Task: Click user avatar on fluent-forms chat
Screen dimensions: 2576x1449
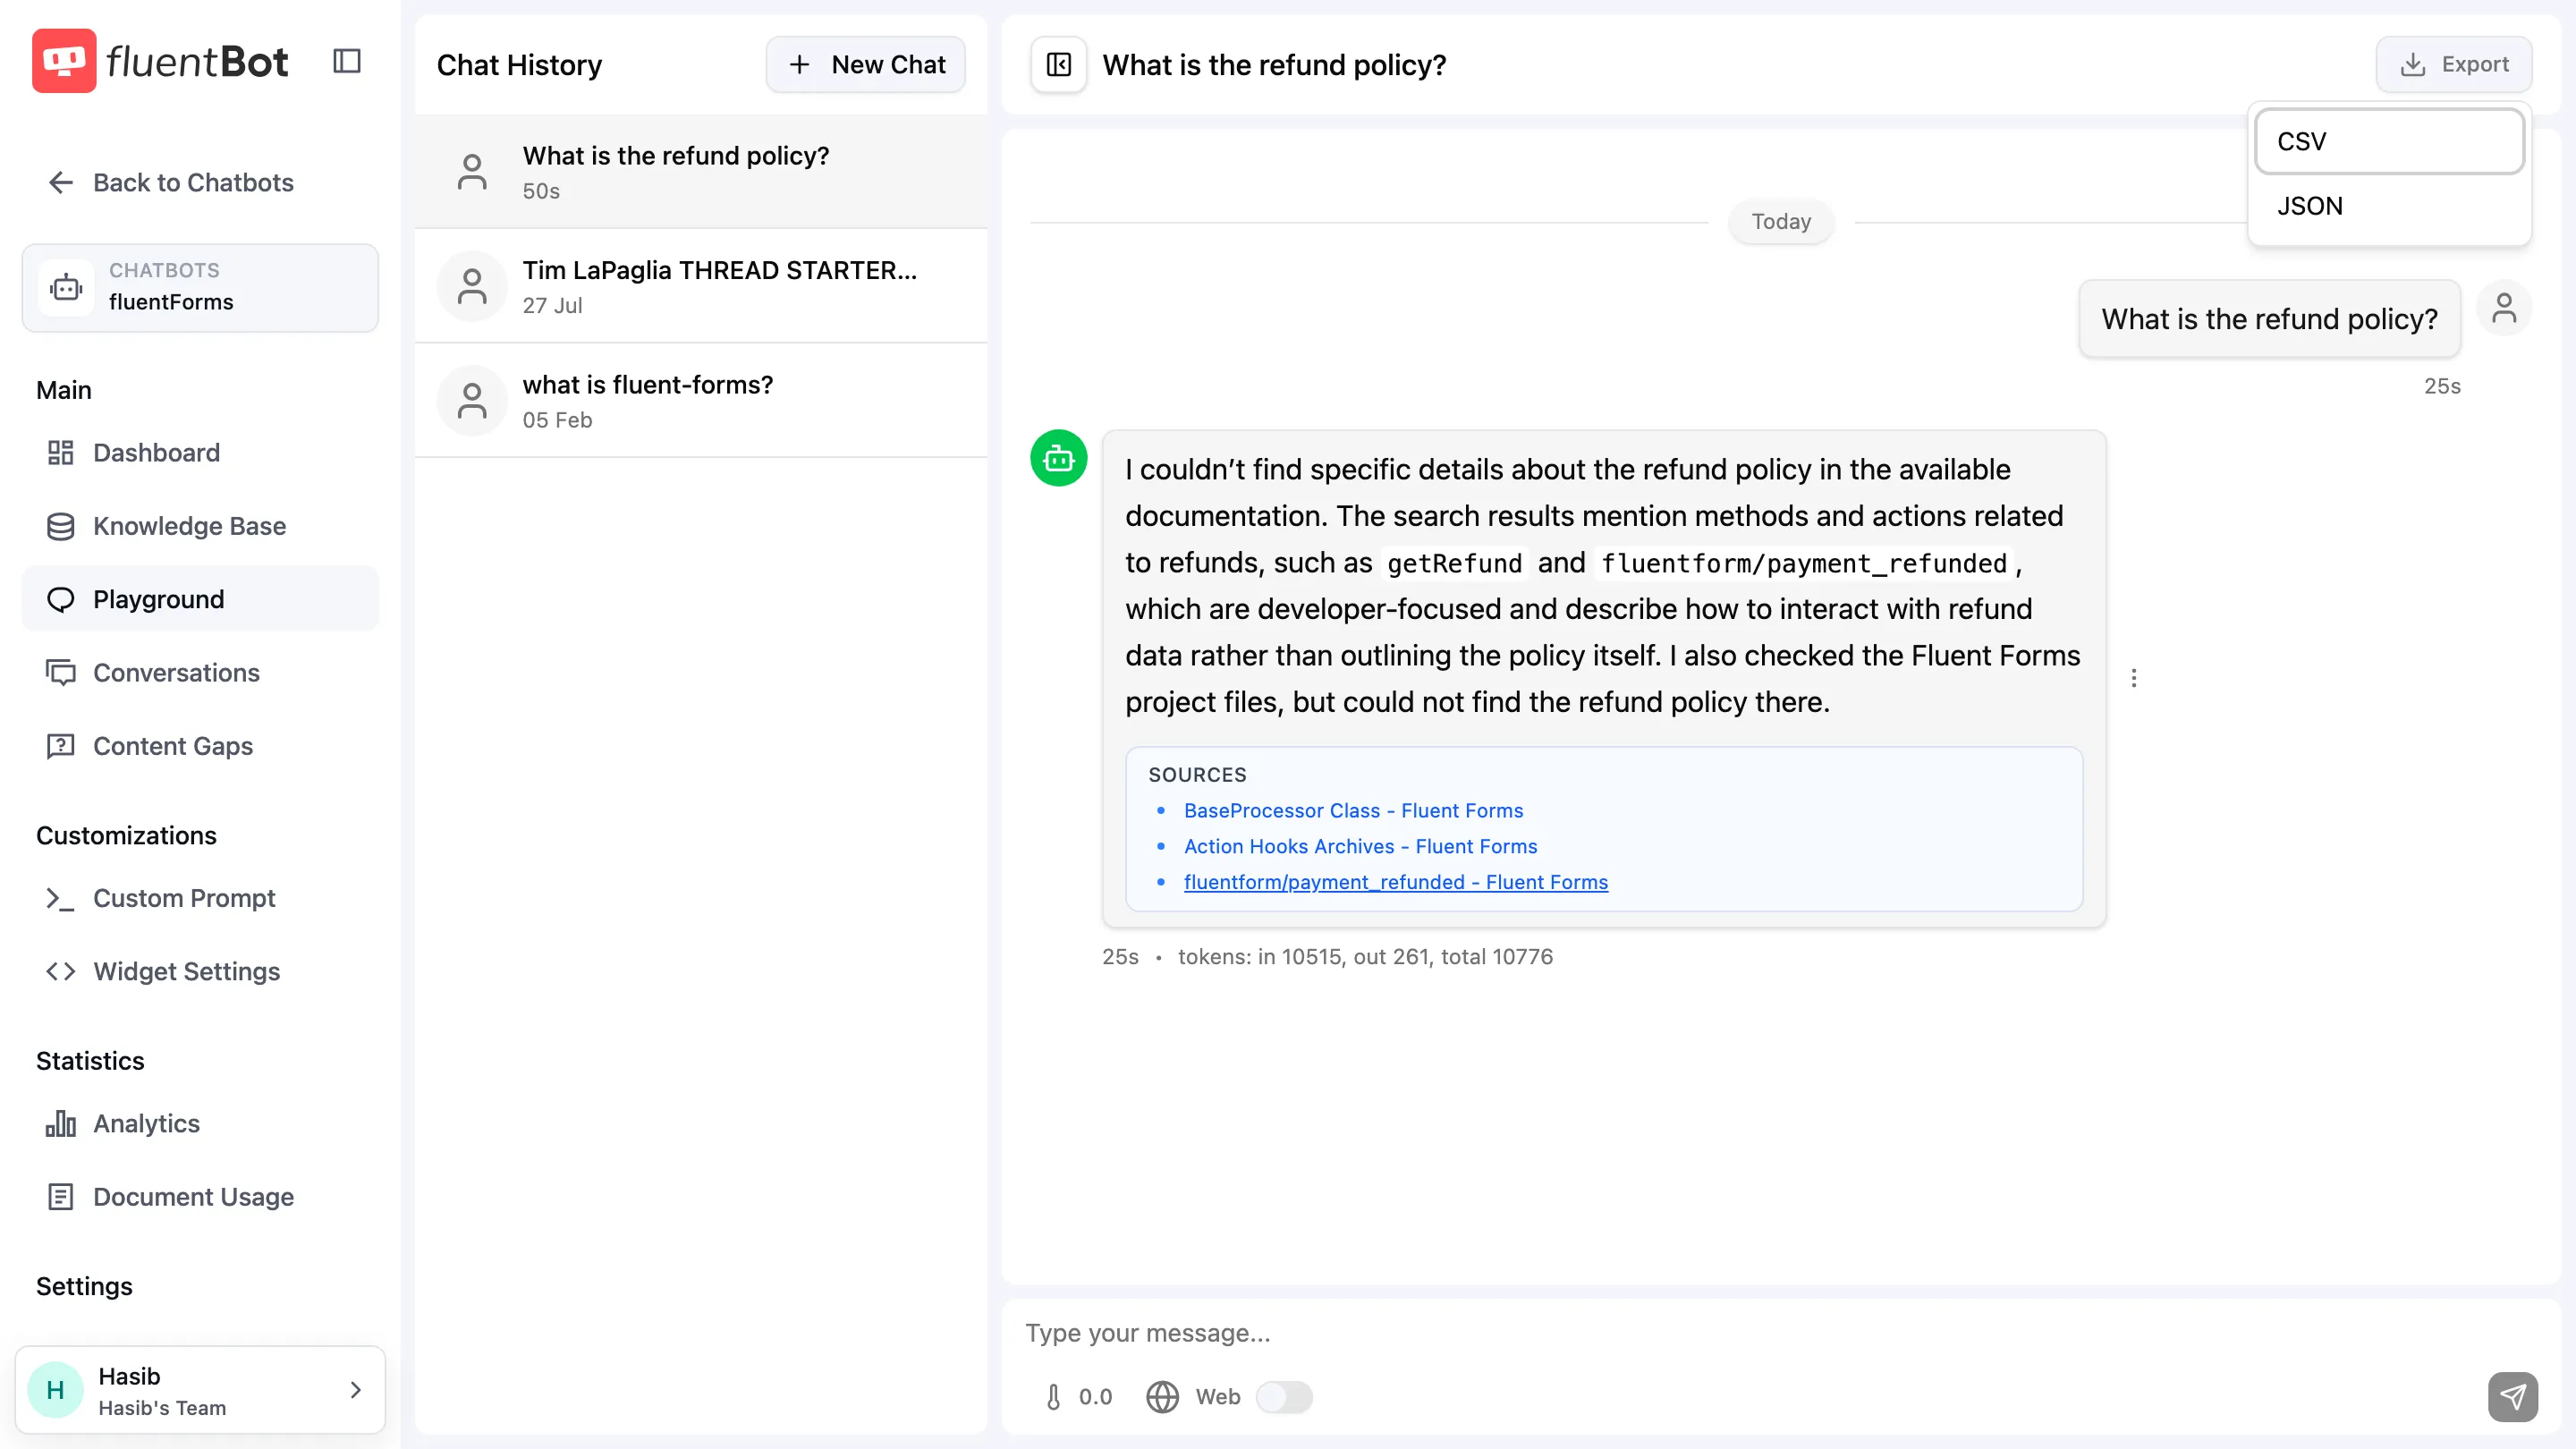Action: (472, 401)
